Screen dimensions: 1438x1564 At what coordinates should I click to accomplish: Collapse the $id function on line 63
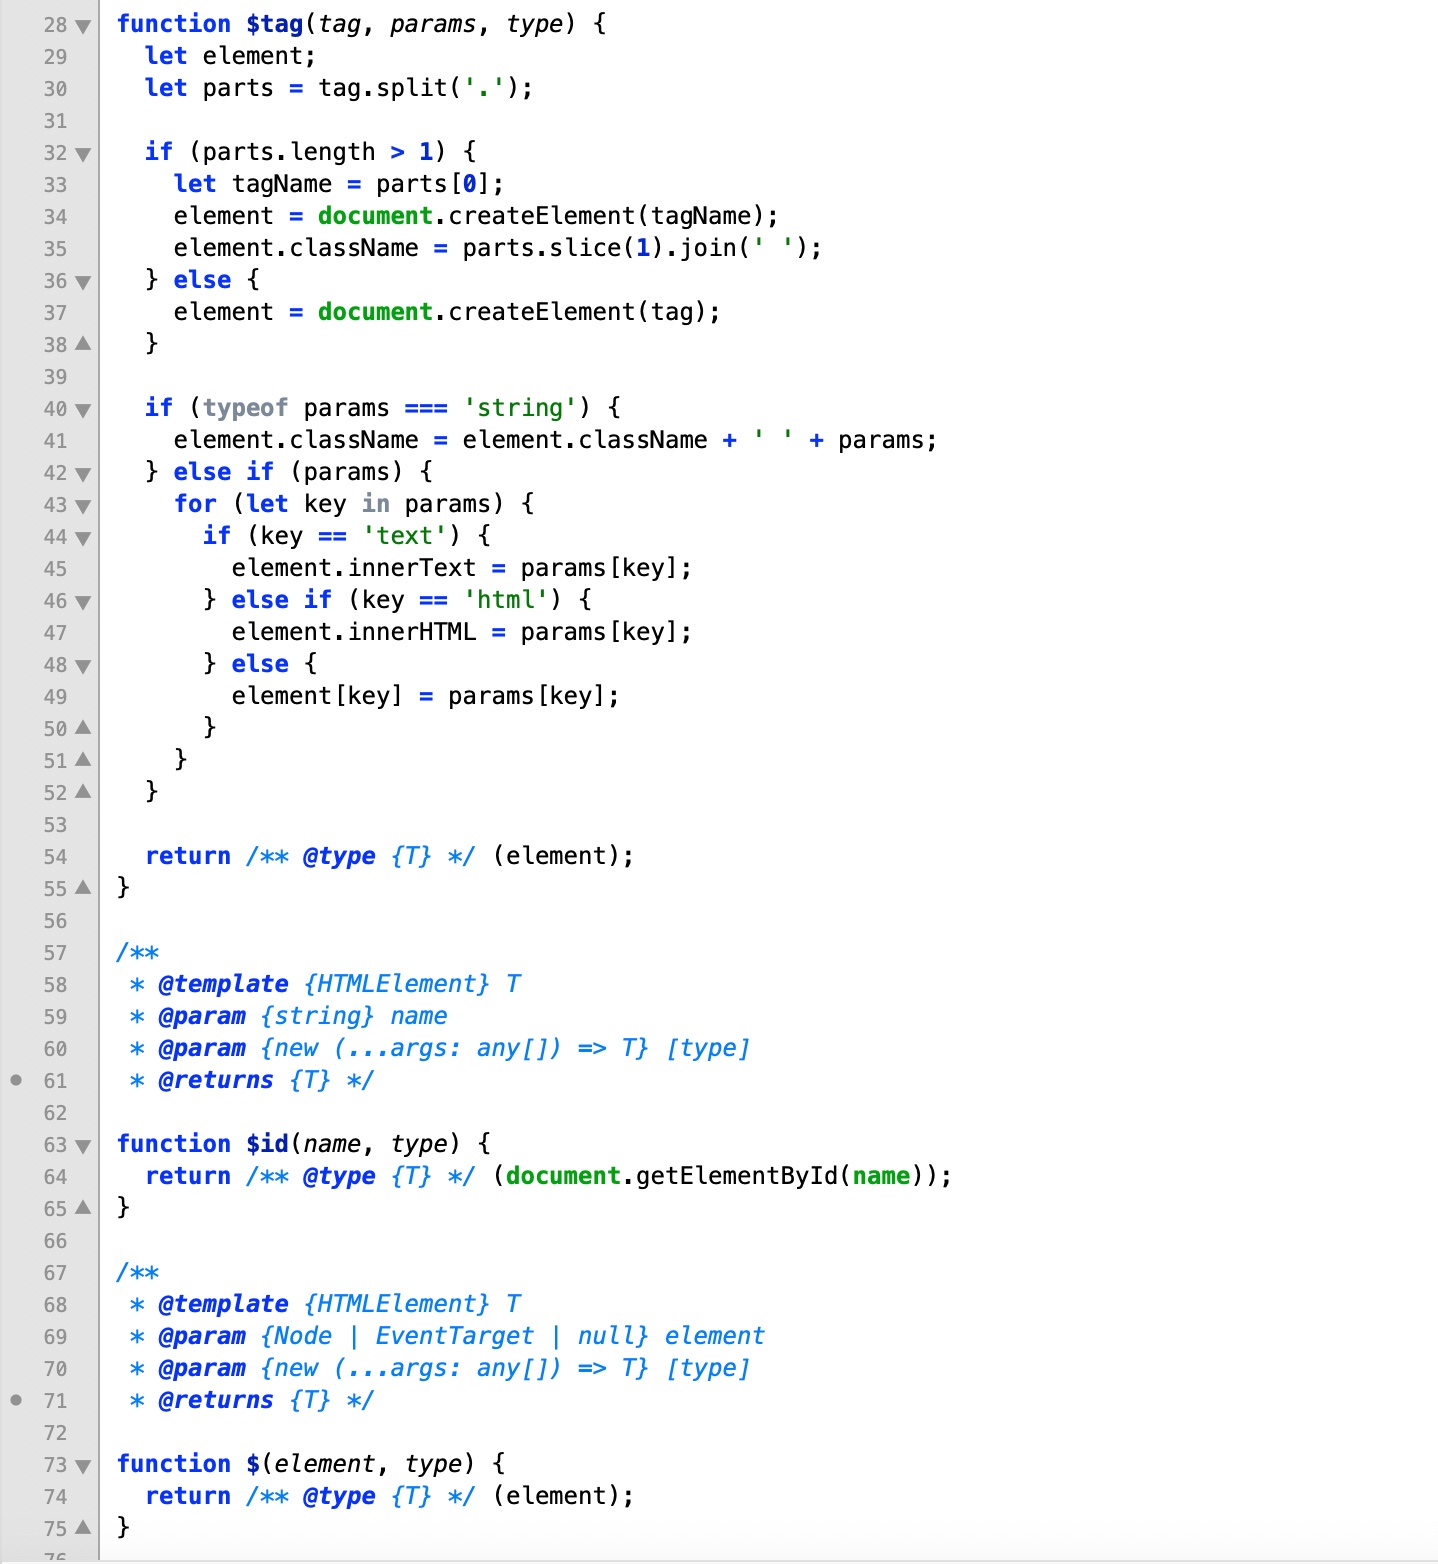[x=83, y=1146]
